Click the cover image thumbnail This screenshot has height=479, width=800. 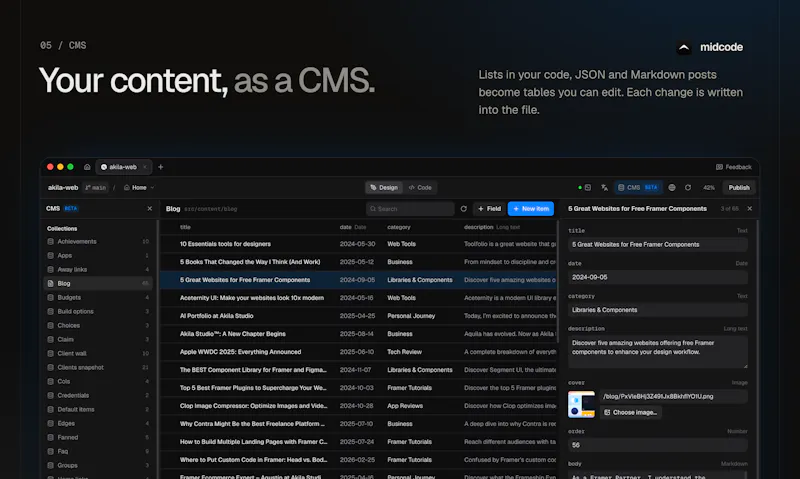pyautogui.click(x=581, y=405)
